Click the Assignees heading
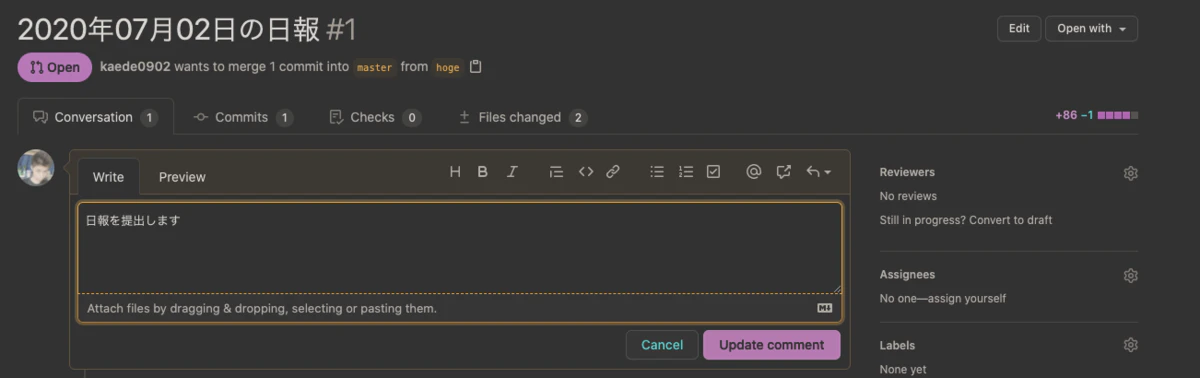The width and height of the screenshot is (1200, 378). (907, 274)
